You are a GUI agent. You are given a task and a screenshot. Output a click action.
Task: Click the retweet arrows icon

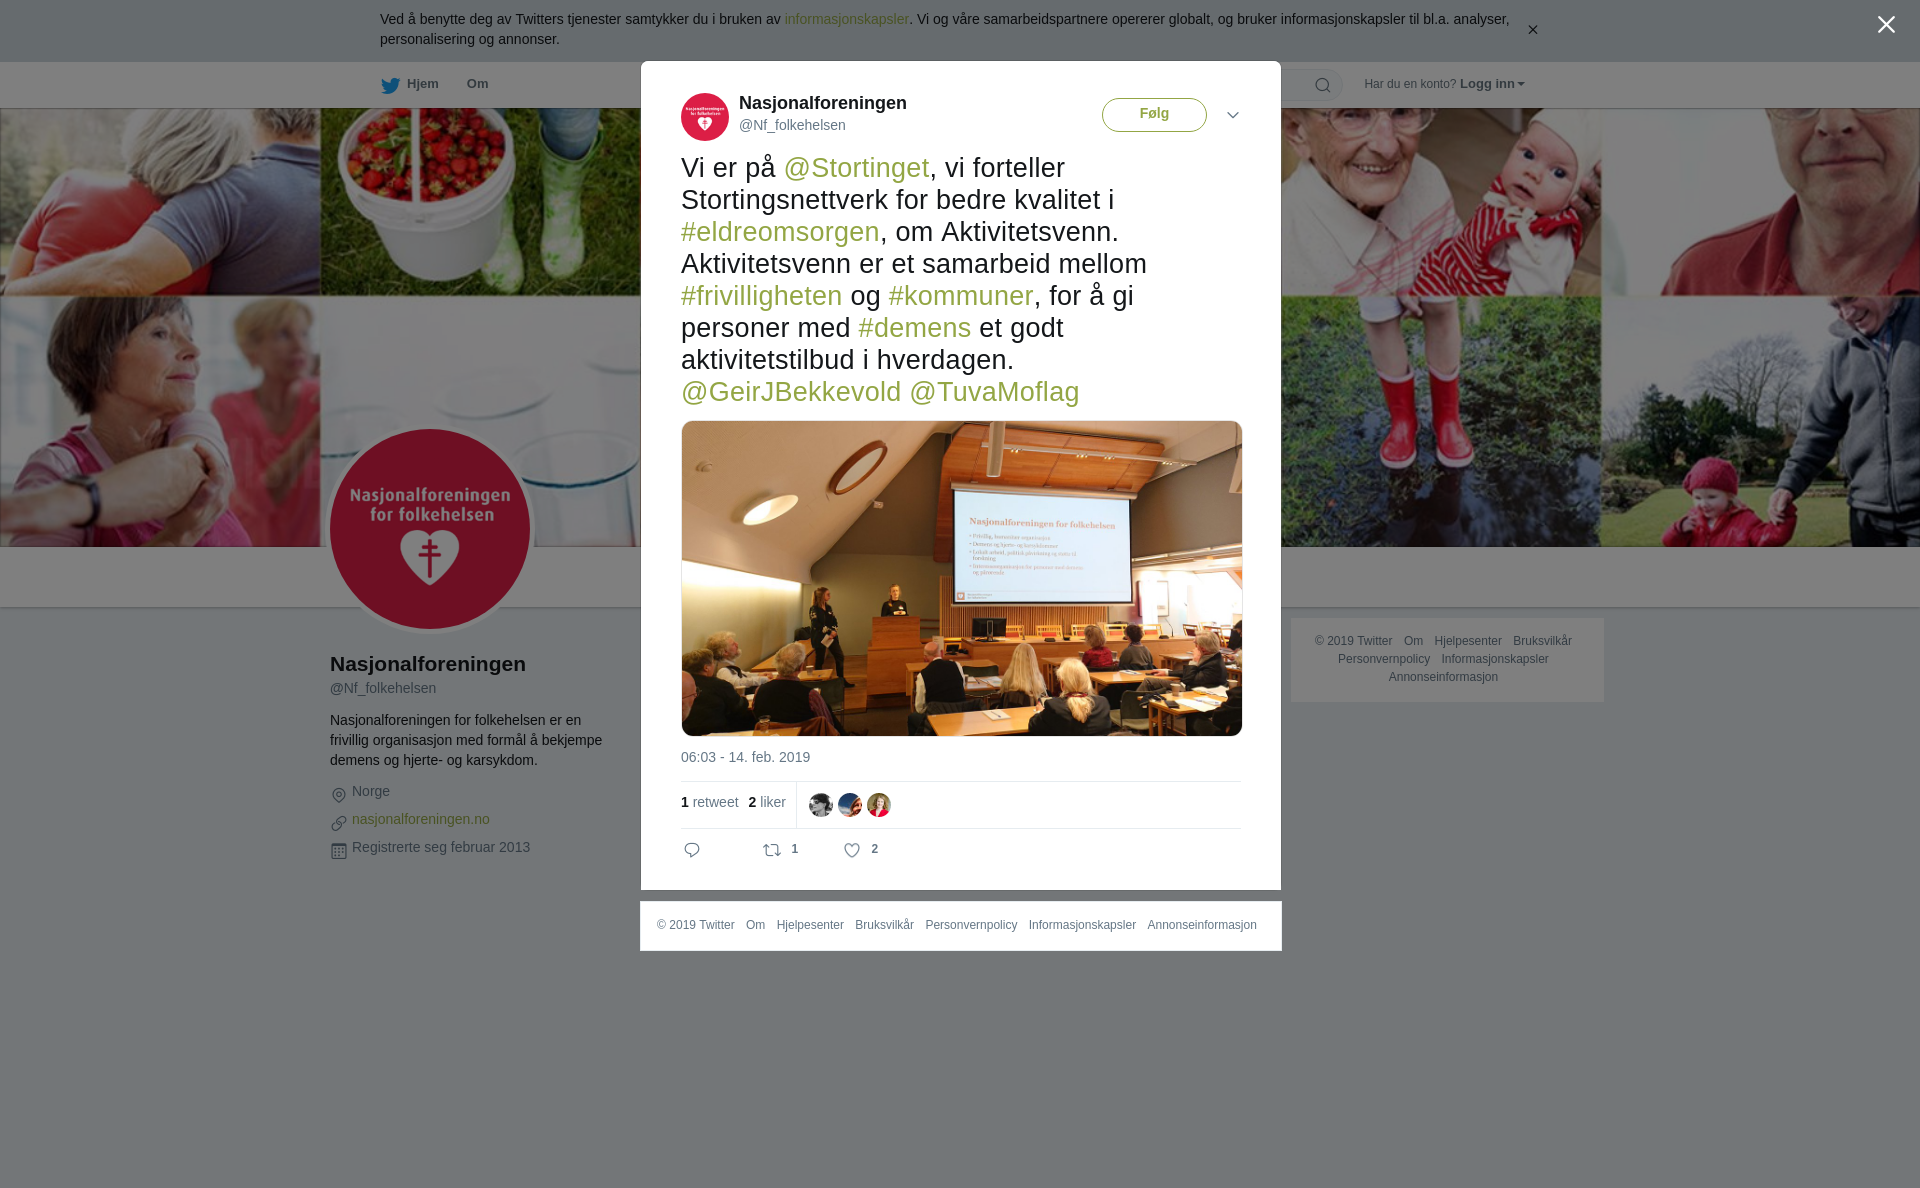tap(772, 850)
